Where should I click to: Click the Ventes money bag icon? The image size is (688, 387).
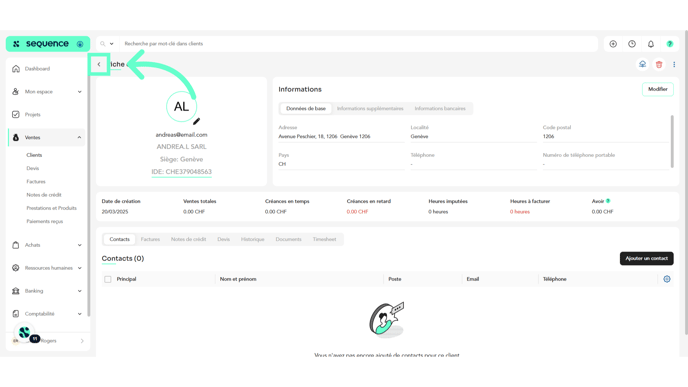pos(16,138)
